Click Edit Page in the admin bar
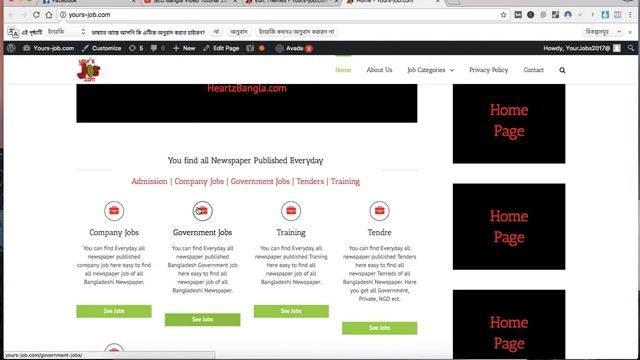Screen dimensions: 640x360 221,48
